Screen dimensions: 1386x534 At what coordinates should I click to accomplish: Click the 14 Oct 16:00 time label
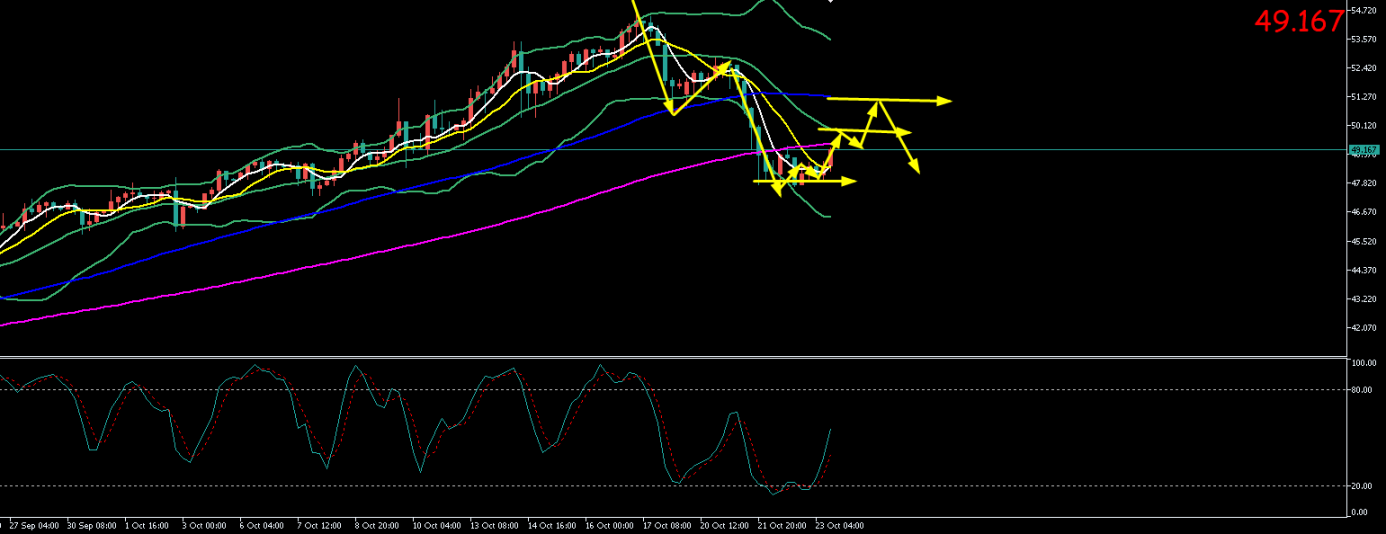click(x=552, y=524)
